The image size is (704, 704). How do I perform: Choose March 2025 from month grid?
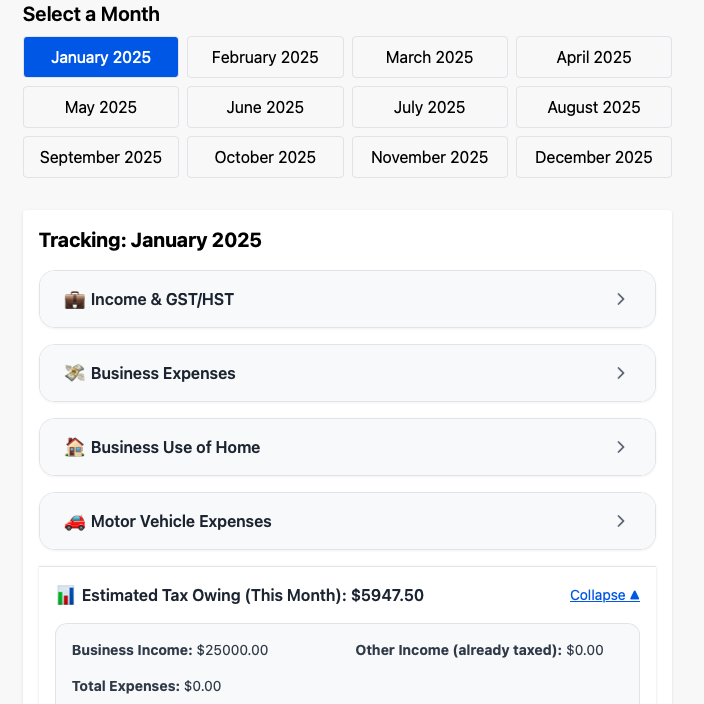(x=430, y=57)
